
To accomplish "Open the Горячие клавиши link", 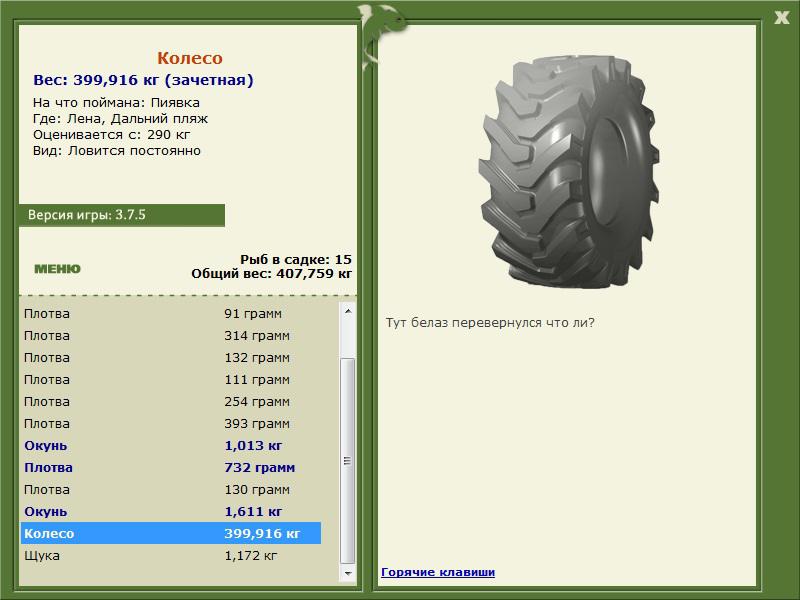I will pos(438,572).
